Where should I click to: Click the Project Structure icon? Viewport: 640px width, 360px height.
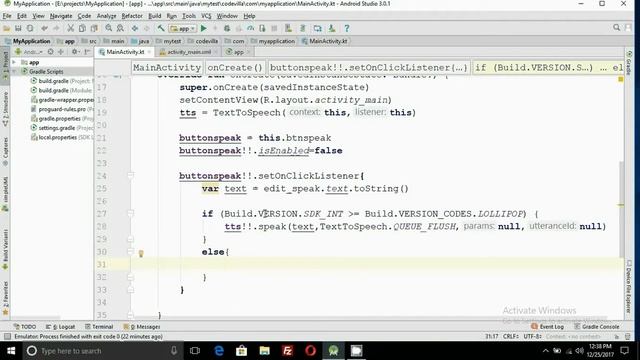point(317,29)
